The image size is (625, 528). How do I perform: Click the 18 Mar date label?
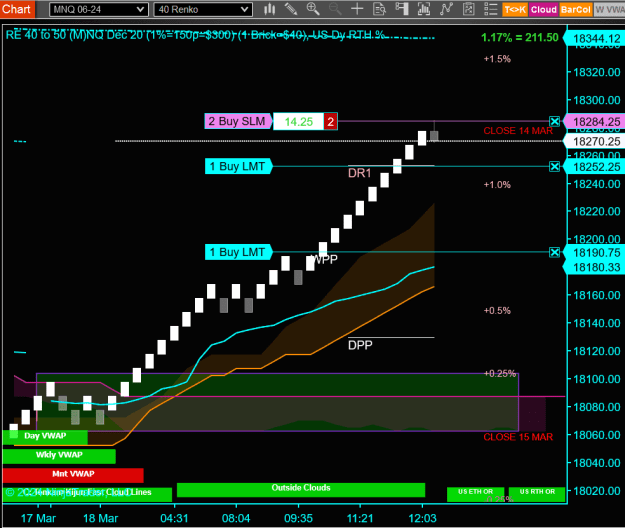(x=100, y=518)
